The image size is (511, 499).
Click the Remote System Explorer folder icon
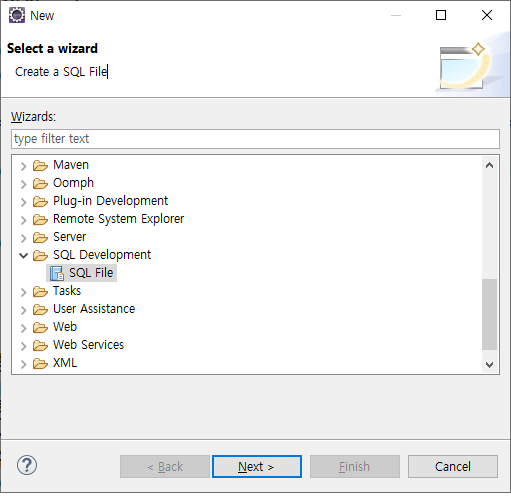point(40,219)
